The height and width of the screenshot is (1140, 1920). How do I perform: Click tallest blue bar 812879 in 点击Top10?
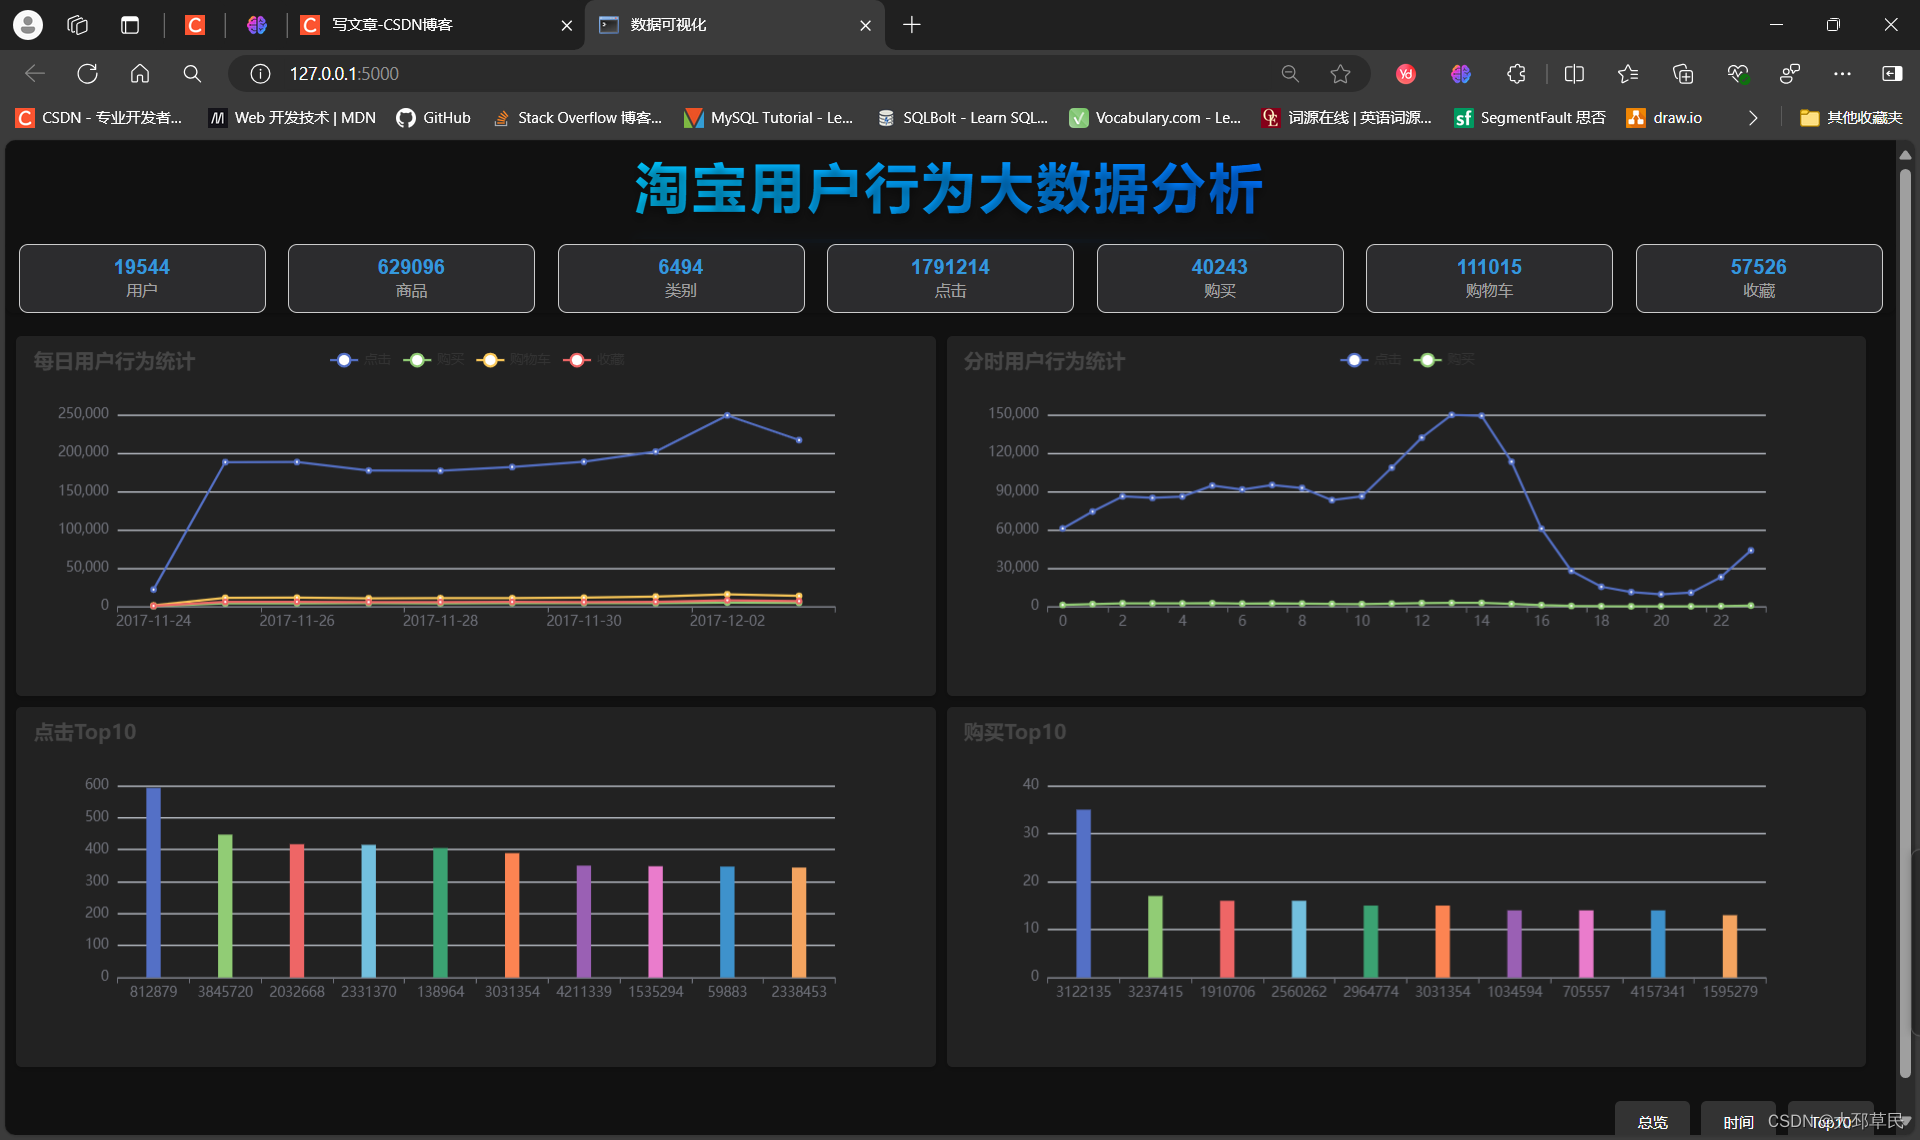point(153,880)
